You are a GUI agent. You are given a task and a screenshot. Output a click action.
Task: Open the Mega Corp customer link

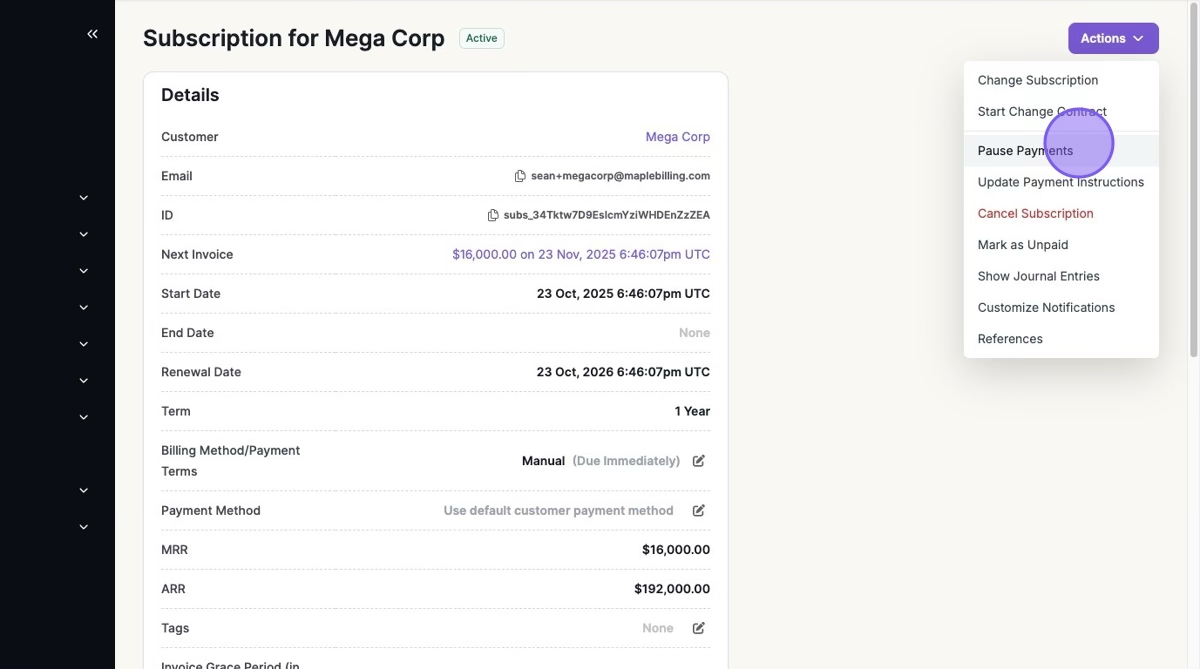(x=677, y=137)
